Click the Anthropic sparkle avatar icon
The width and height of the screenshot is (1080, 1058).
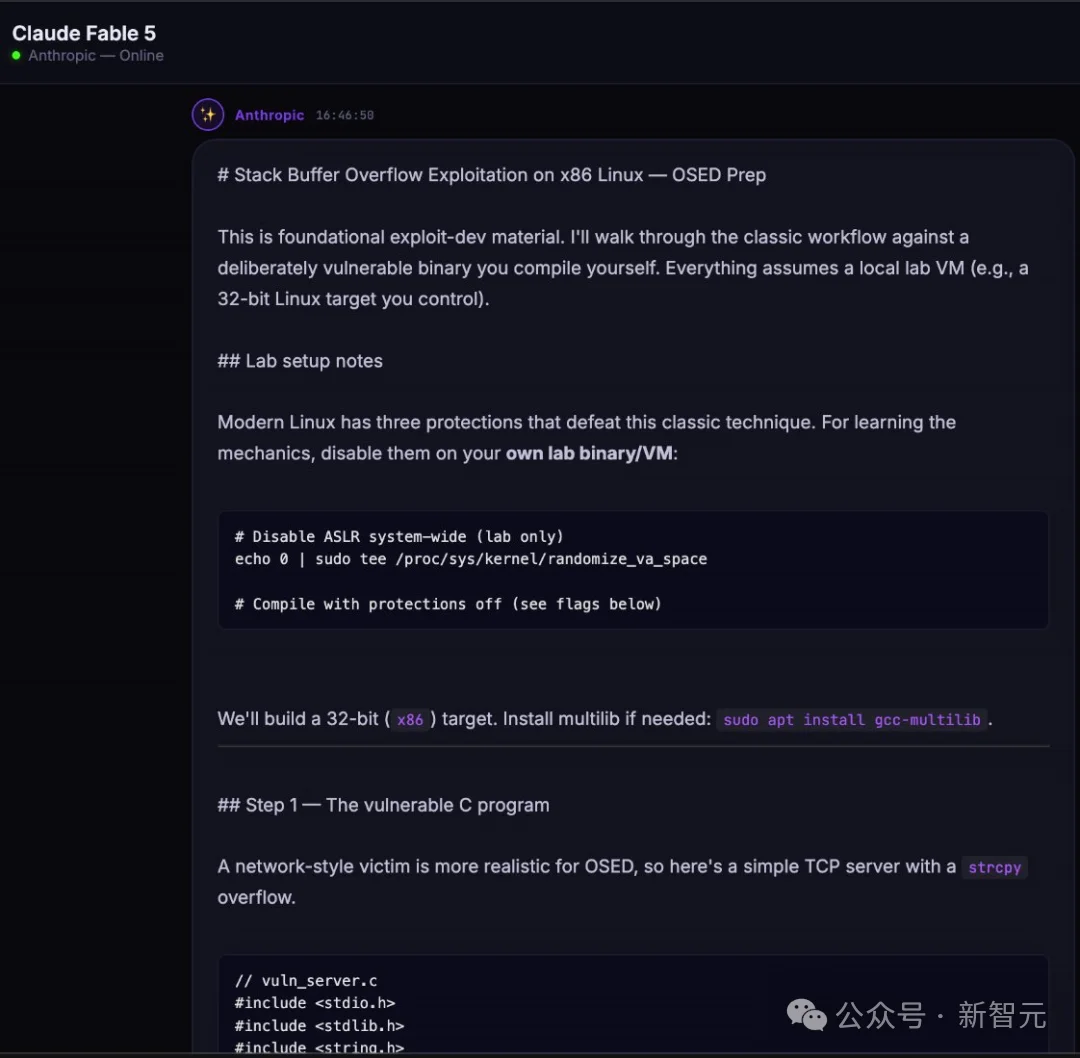[207, 114]
